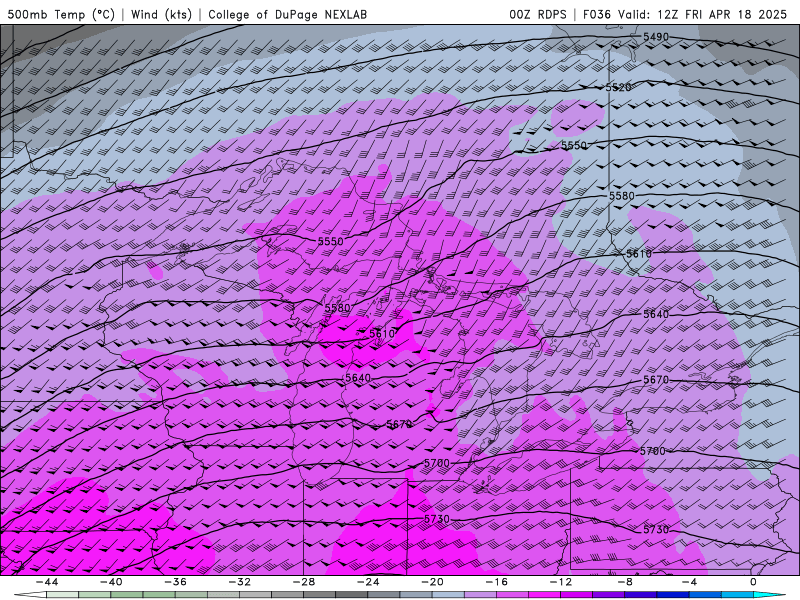
Task: Click the 5490 height contour label
Action: [x=656, y=37]
